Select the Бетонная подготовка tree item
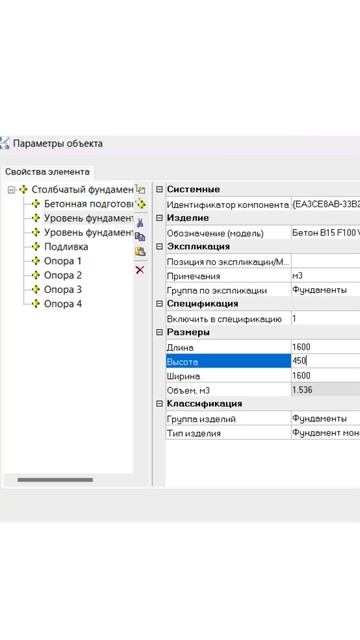Image resolution: width=360 pixels, height=640 pixels. (x=89, y=204)
